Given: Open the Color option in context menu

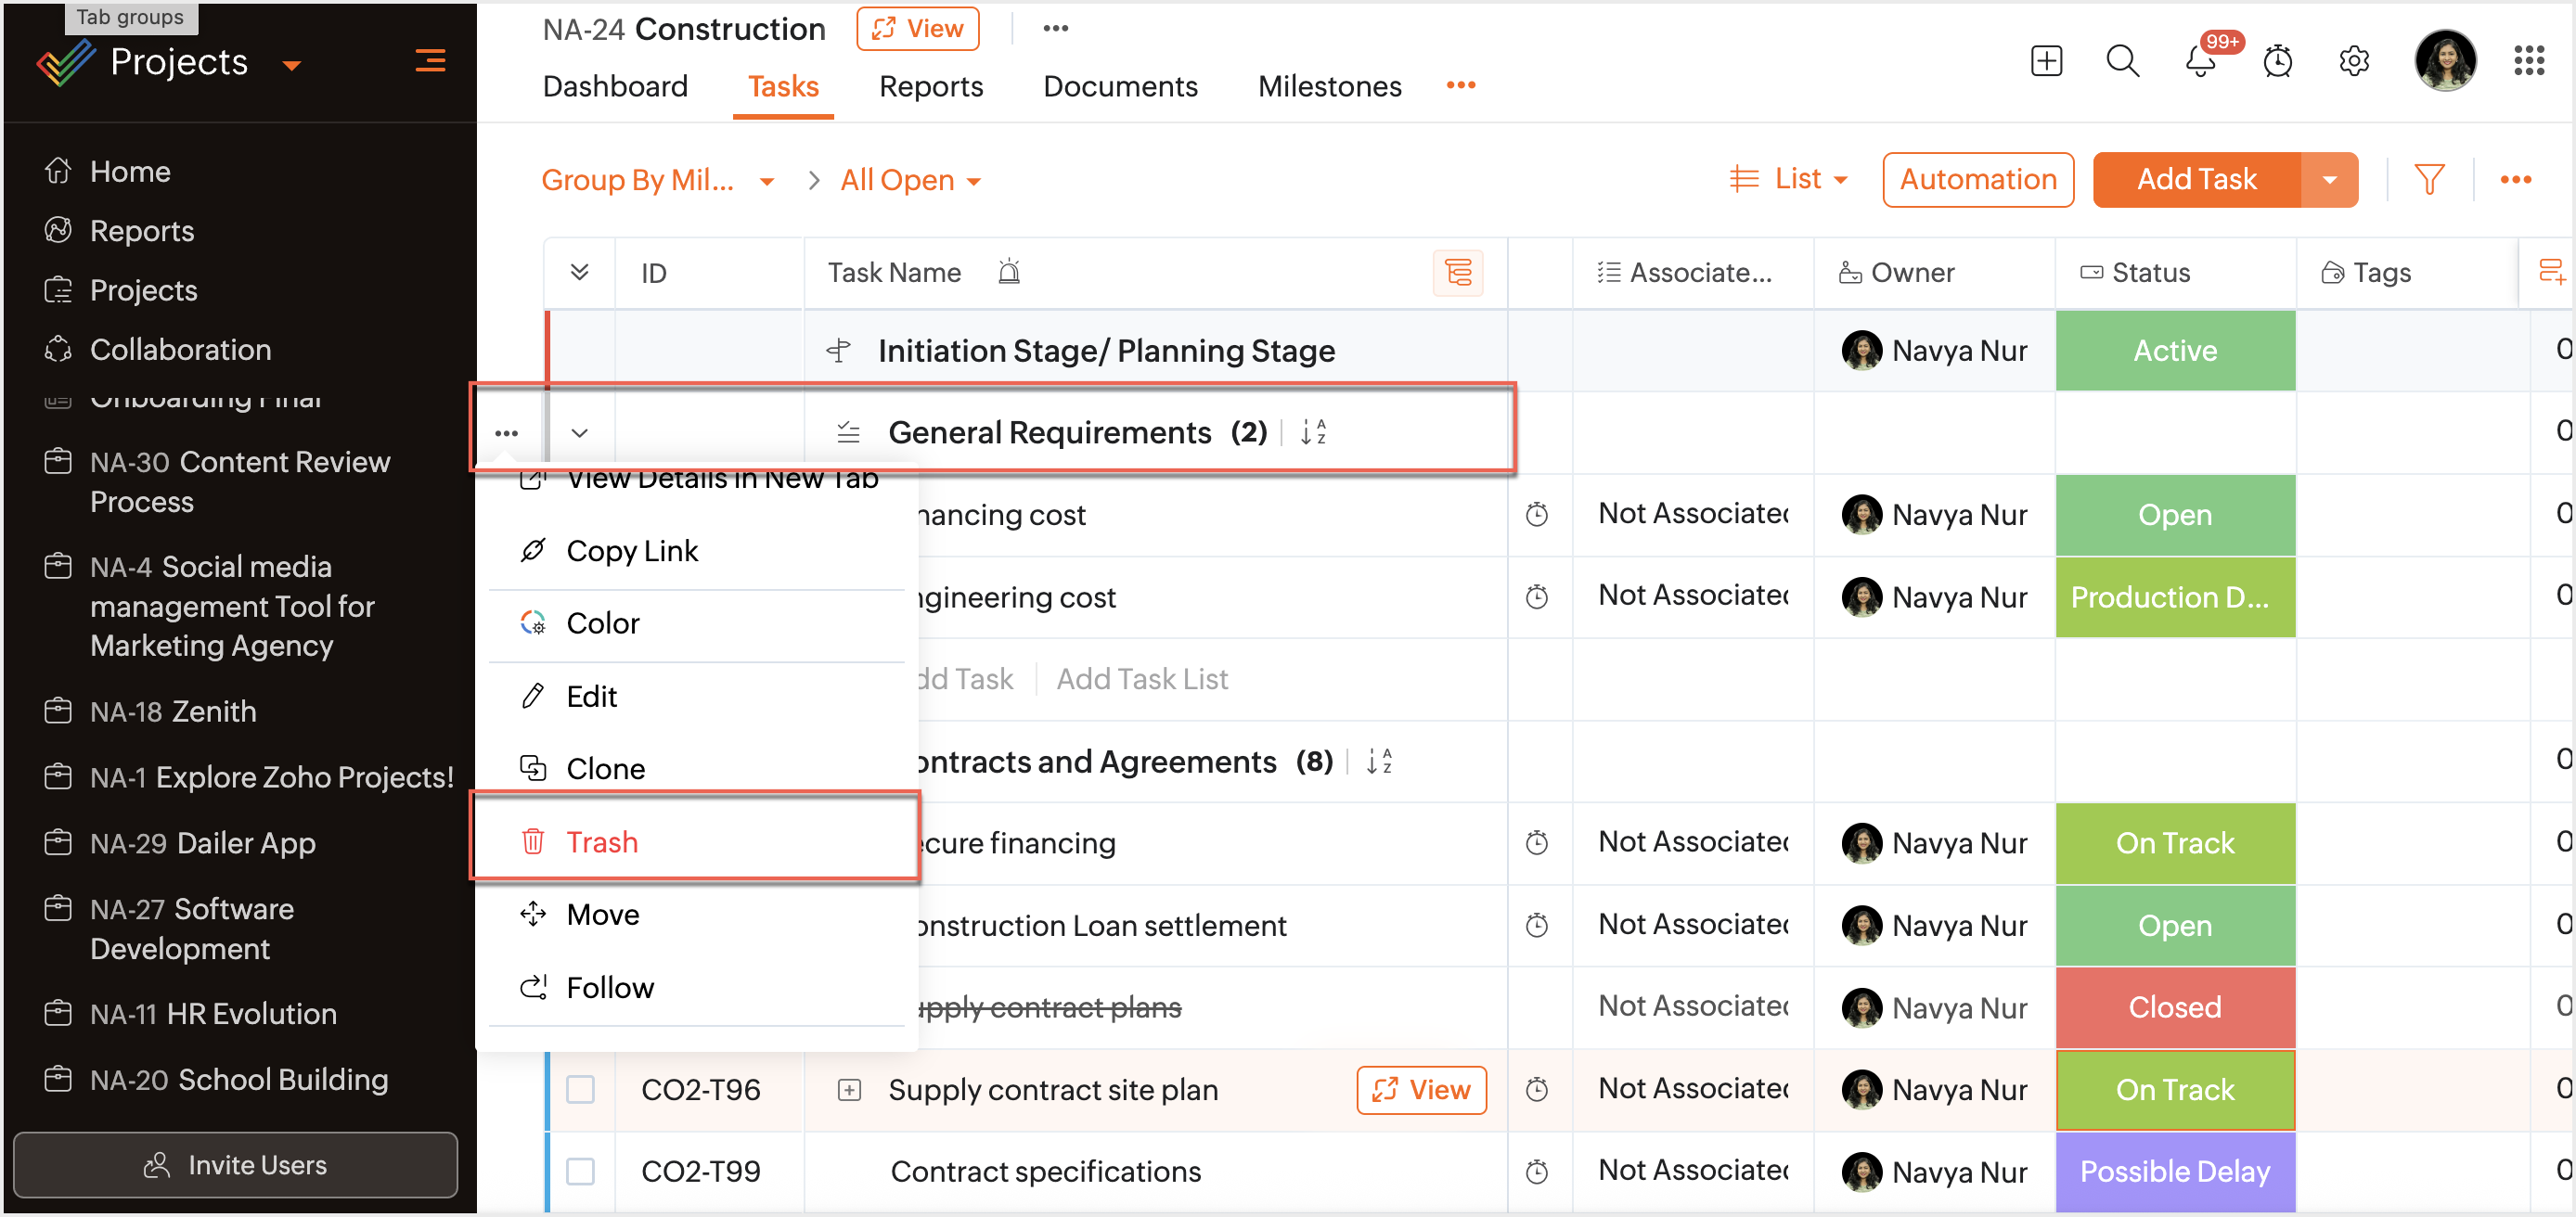Looking at the screenshot, I should point(602,623).
